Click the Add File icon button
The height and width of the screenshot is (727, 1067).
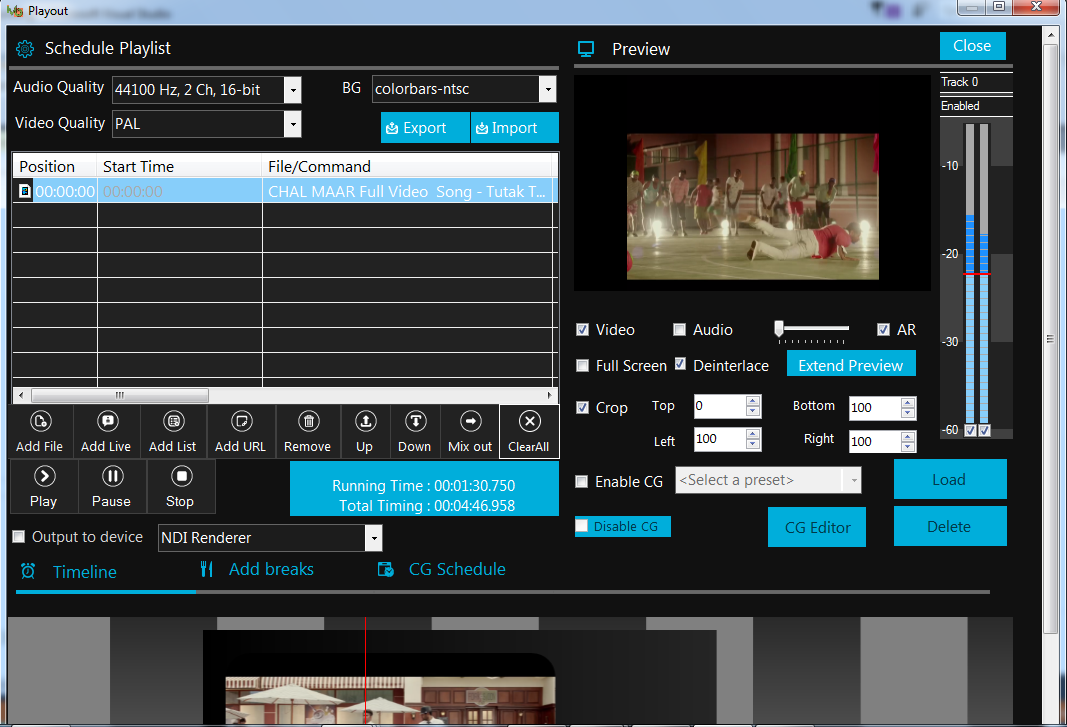(40, 432)
